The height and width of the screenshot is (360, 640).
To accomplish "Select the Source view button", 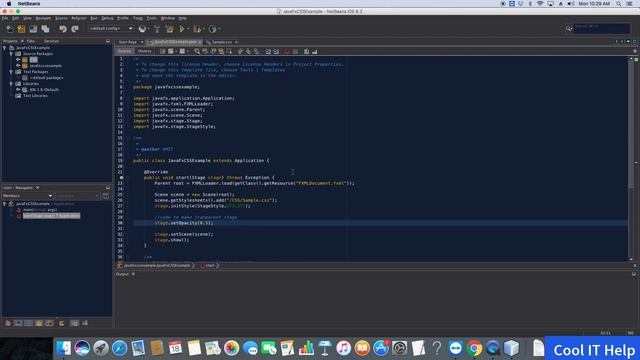I will coord(124,51).
